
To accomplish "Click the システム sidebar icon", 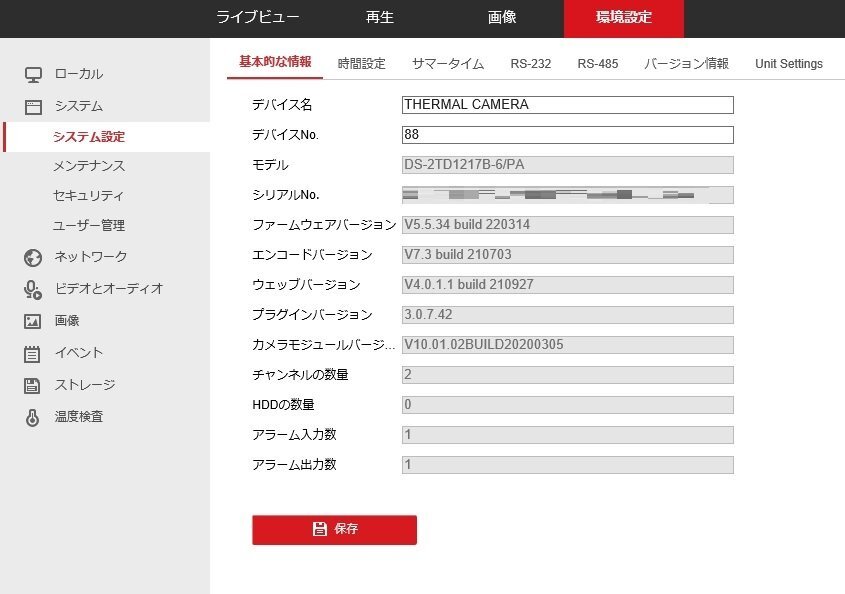I will tap(31, 105).
